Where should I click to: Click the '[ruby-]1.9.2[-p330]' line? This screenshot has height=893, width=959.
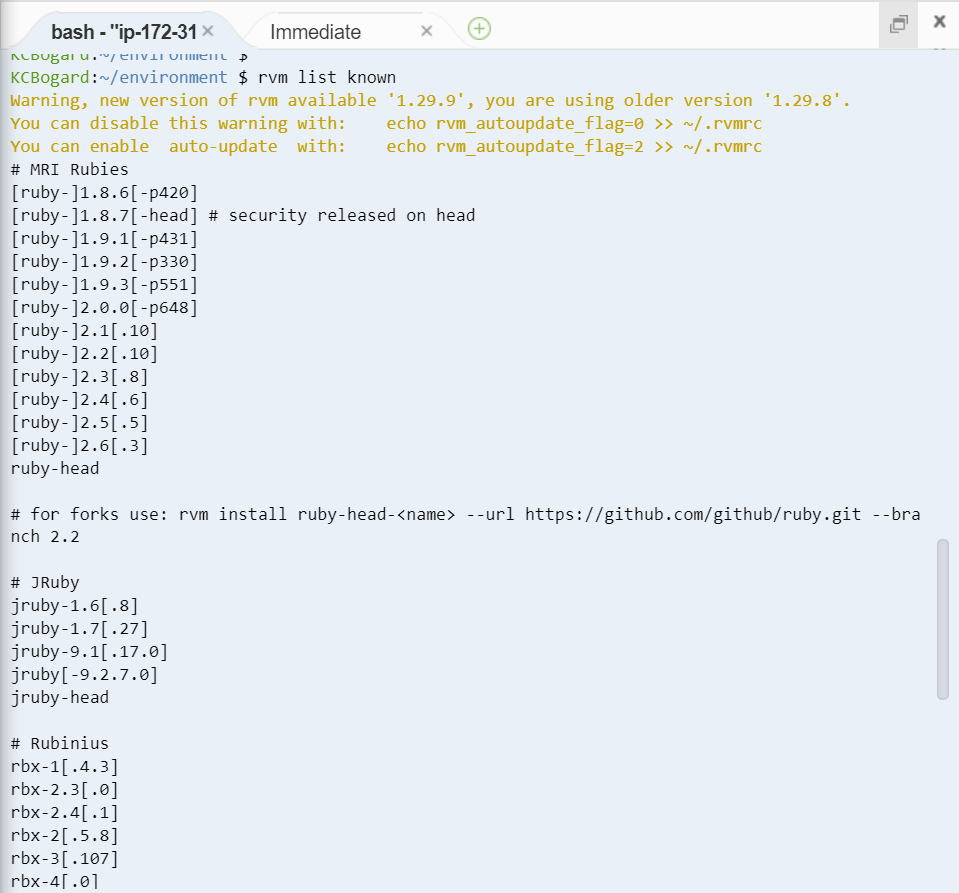tap(104, 262)
